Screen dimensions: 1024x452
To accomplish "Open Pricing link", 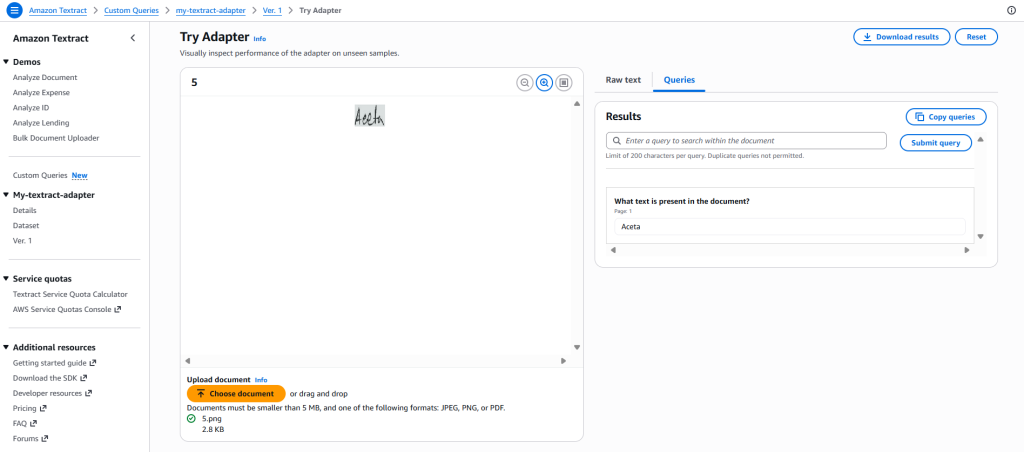I will 29,408.
